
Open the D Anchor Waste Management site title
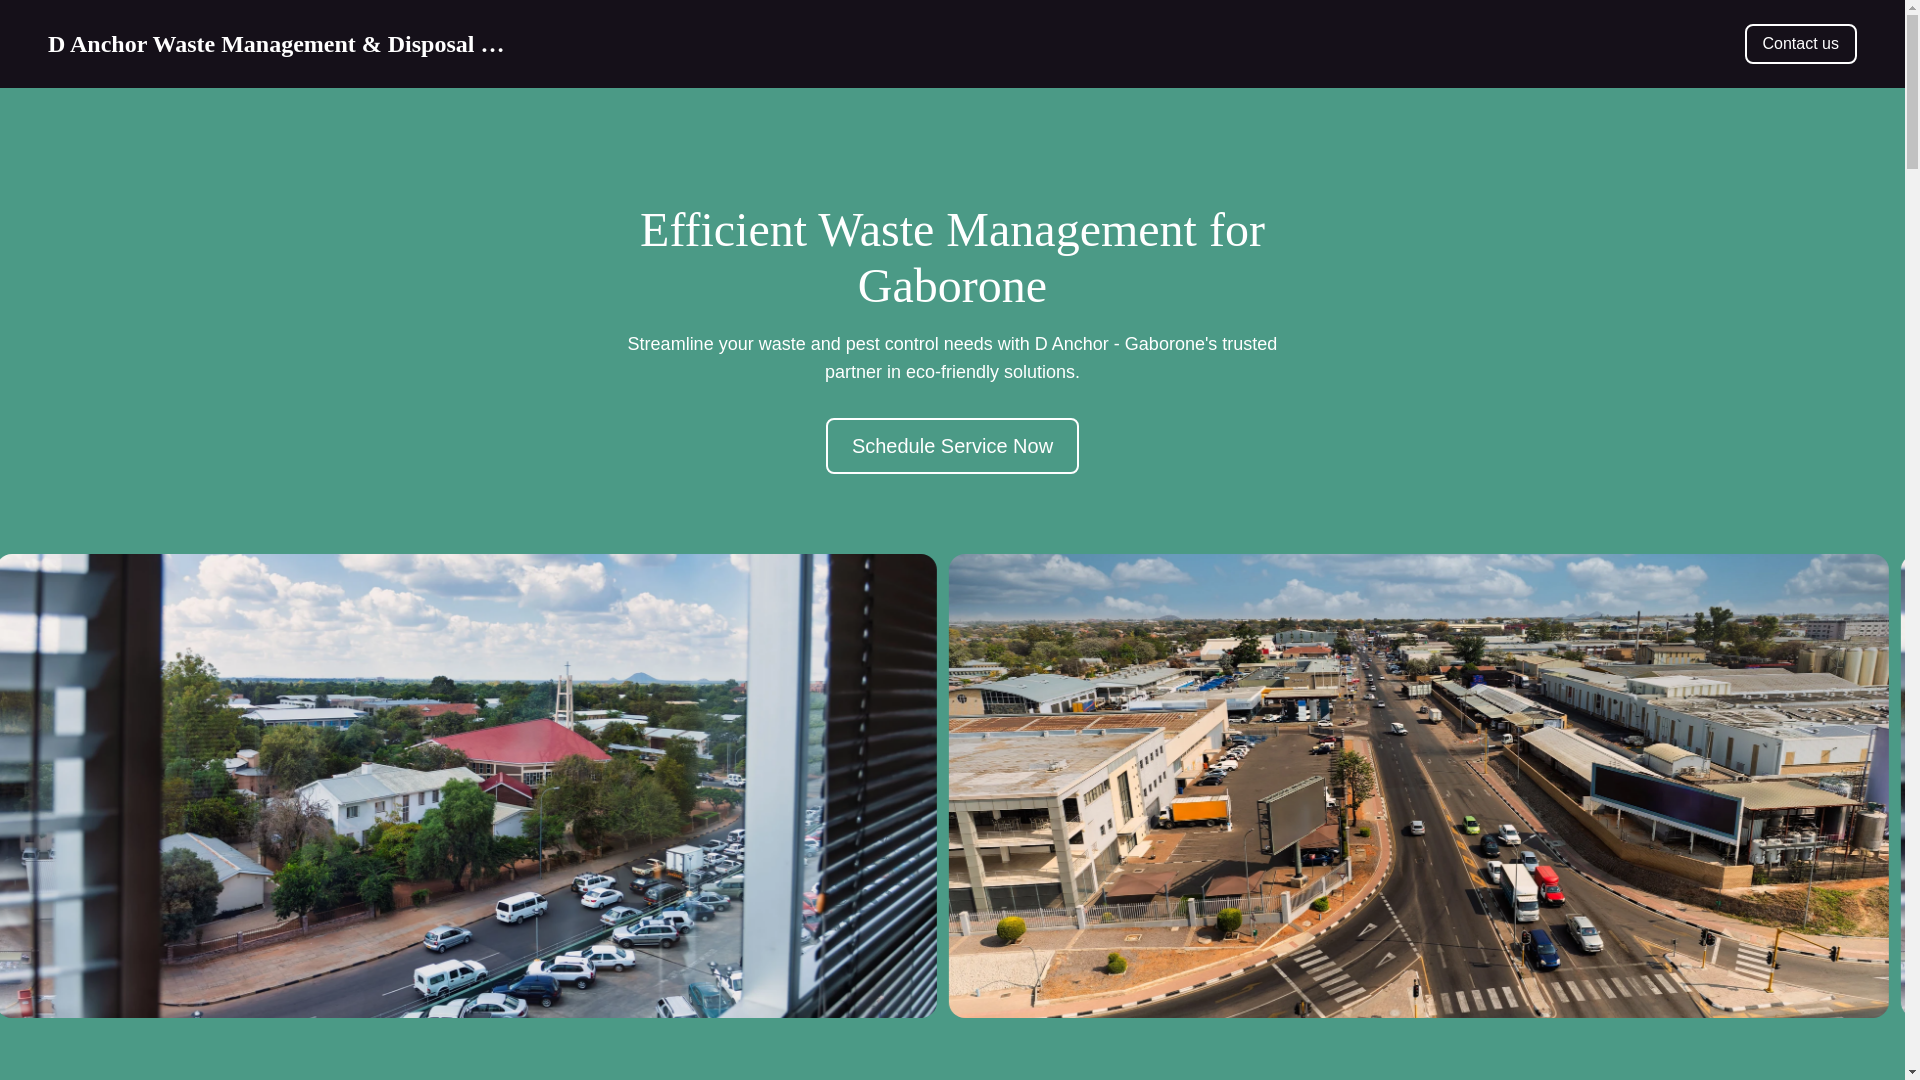tap(276, 44)
